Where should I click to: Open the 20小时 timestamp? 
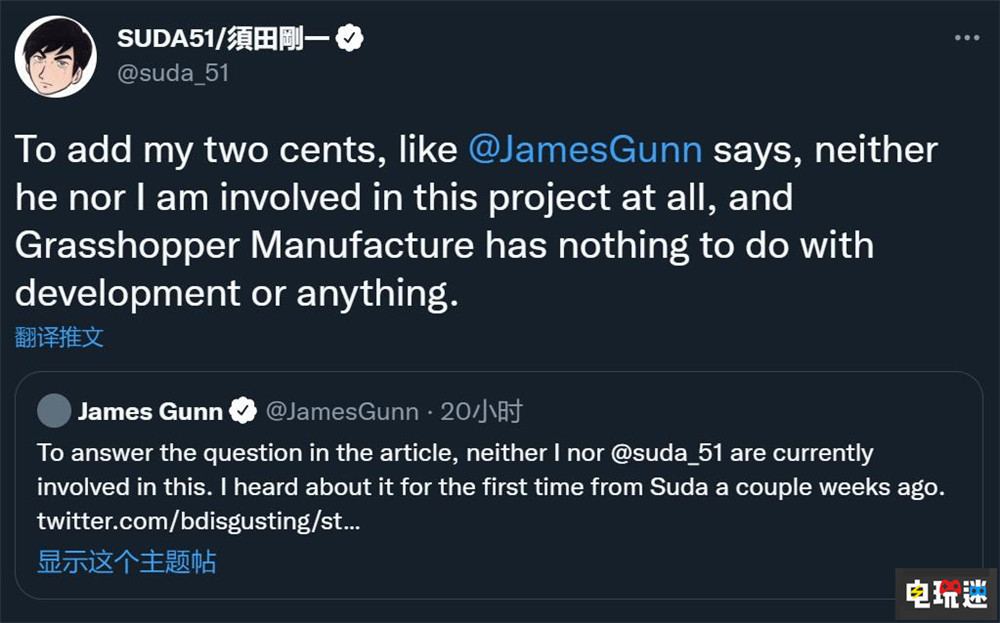482,411
